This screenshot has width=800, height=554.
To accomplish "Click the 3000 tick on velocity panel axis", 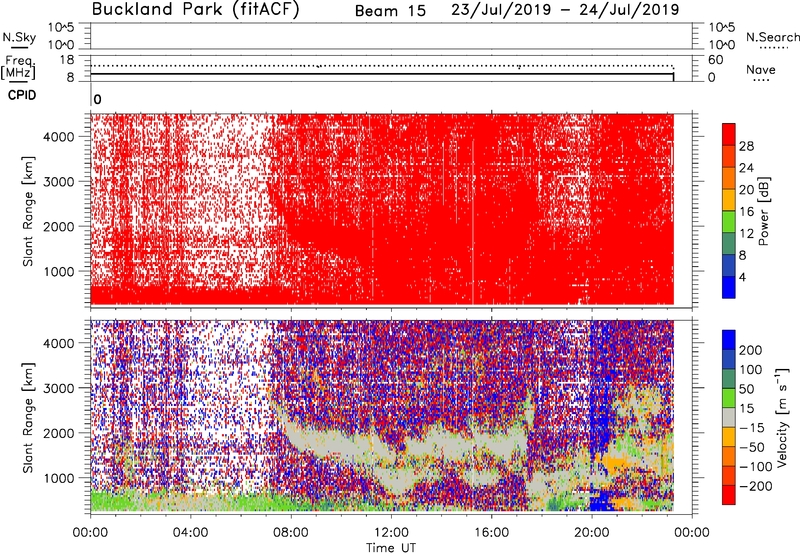I will 59,388.
